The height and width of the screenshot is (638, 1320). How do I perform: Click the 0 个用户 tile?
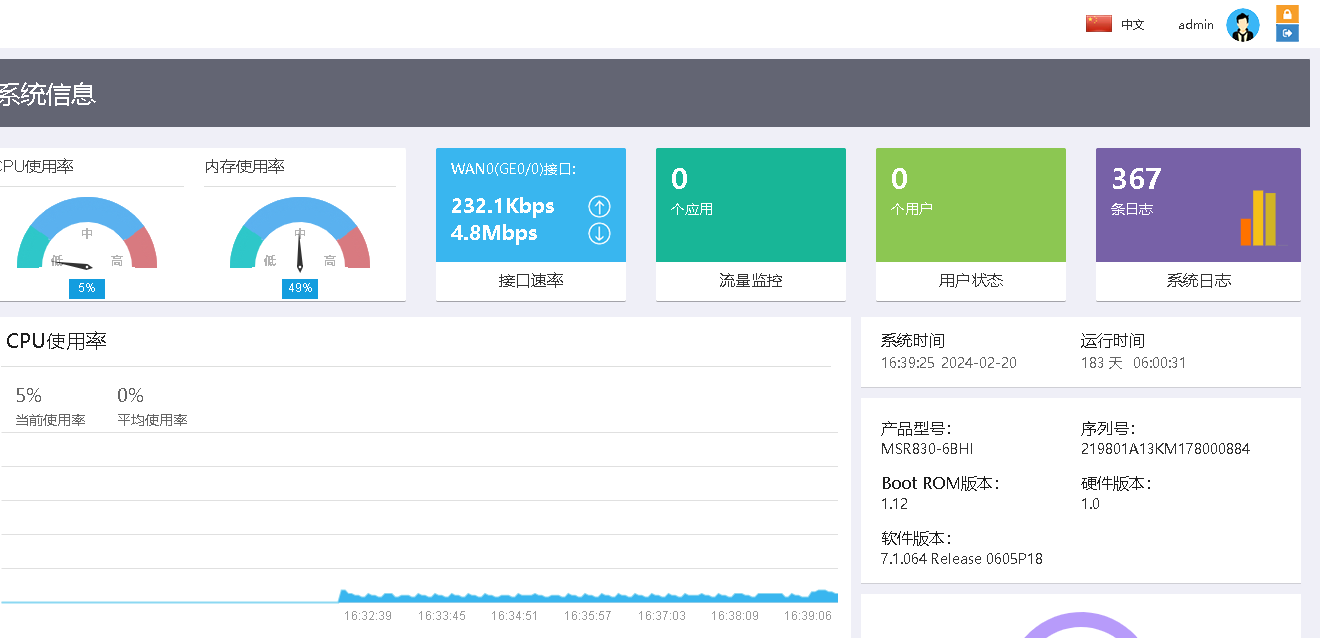click(971, 205)
